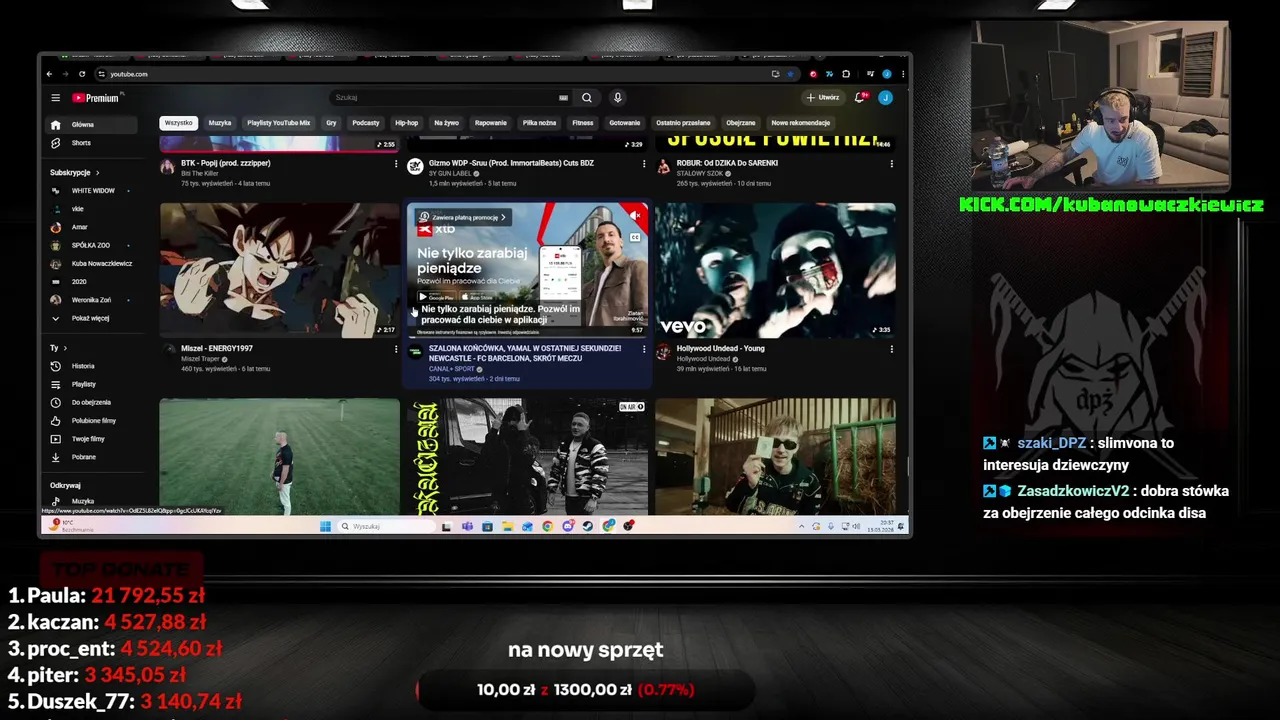Expand the Ty section chevron
This screenshot has height=720, width=1280.
[x=65, y=348]
